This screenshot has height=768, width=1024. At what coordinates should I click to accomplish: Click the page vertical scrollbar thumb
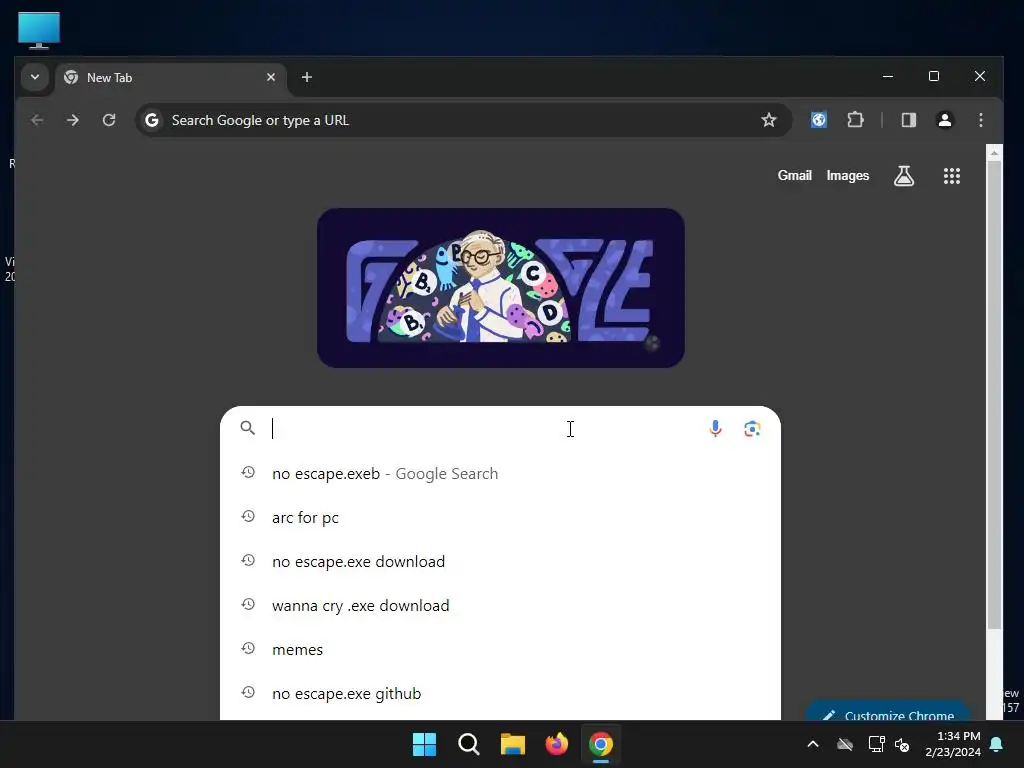pos(994,394)
